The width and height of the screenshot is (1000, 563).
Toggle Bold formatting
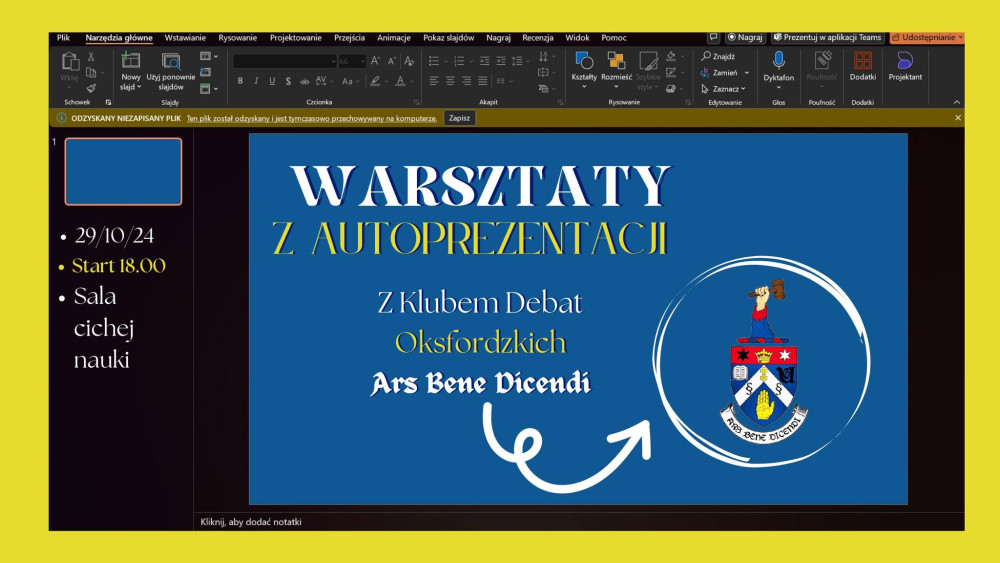[x=240, y=80]
